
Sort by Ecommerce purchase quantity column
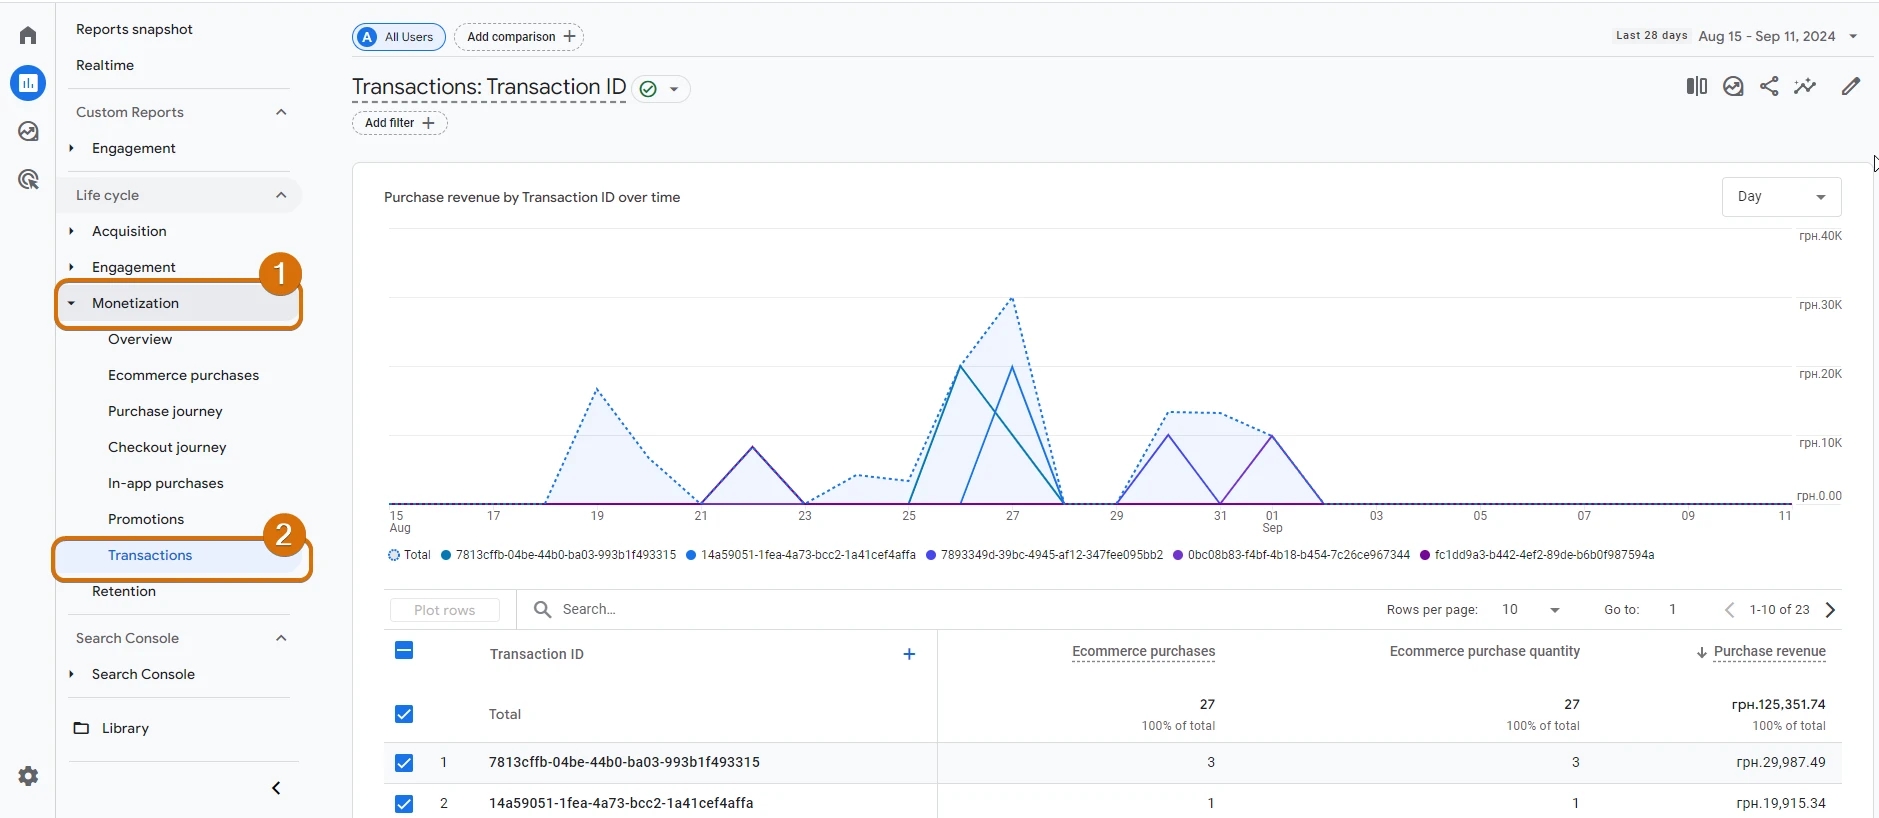1485,651
